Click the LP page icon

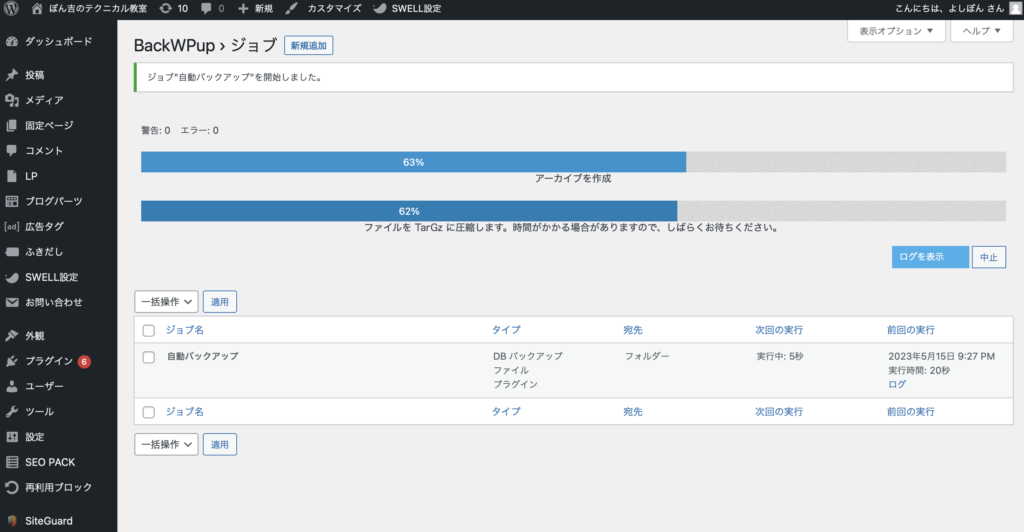click(x=12, y=176)
